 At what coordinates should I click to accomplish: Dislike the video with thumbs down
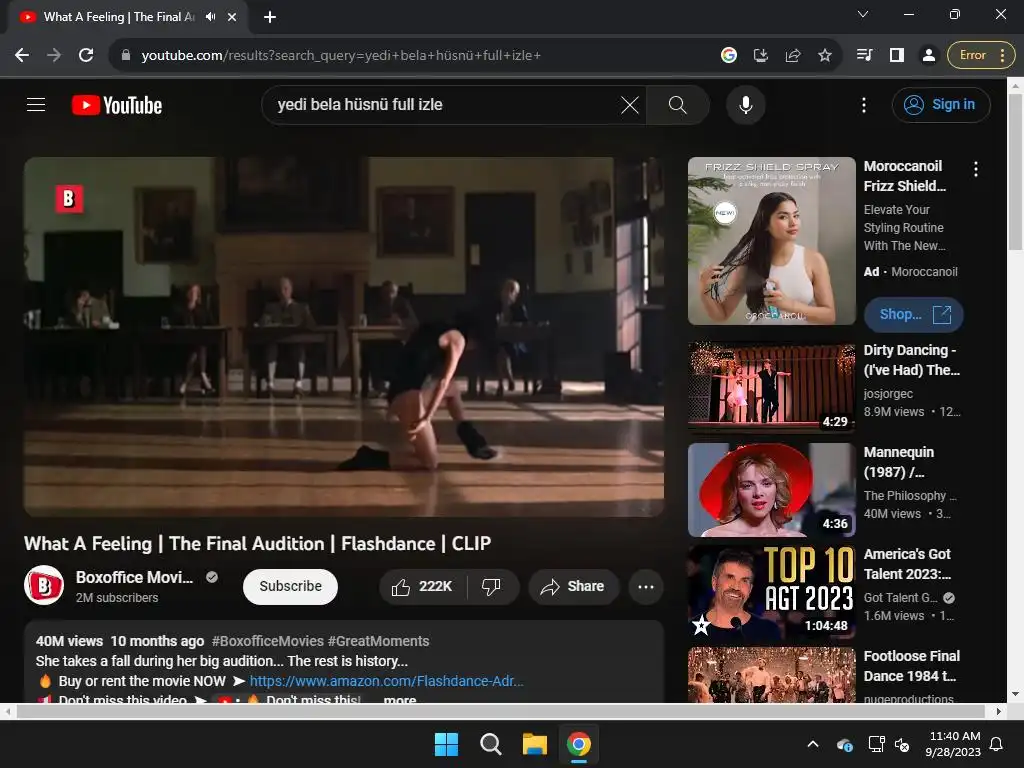[492, 586]
